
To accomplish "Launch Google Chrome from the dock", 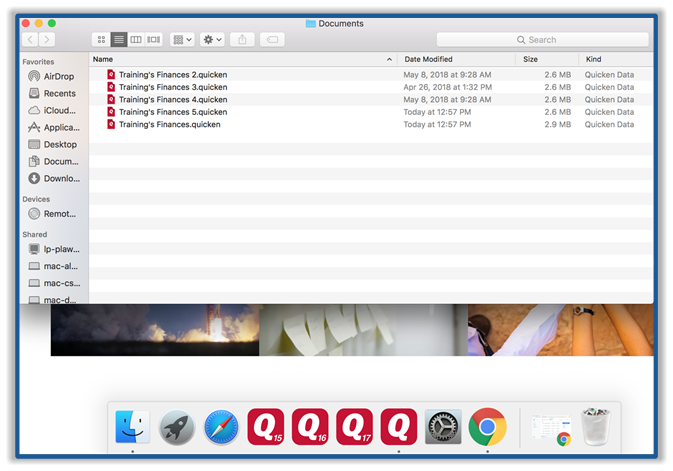I will click(487, 427).
